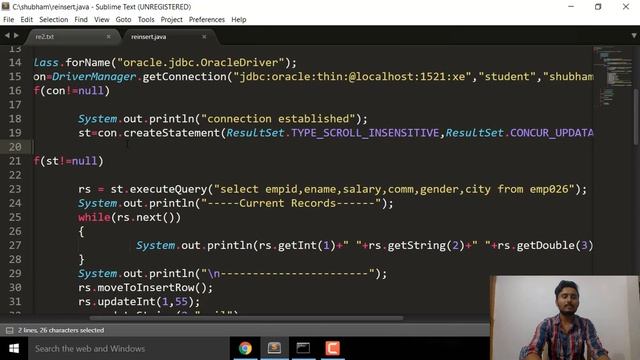This screenshot has width=640, height=360.
Task: Click the horizontal editor scrollbar
Action: (247, 318)
